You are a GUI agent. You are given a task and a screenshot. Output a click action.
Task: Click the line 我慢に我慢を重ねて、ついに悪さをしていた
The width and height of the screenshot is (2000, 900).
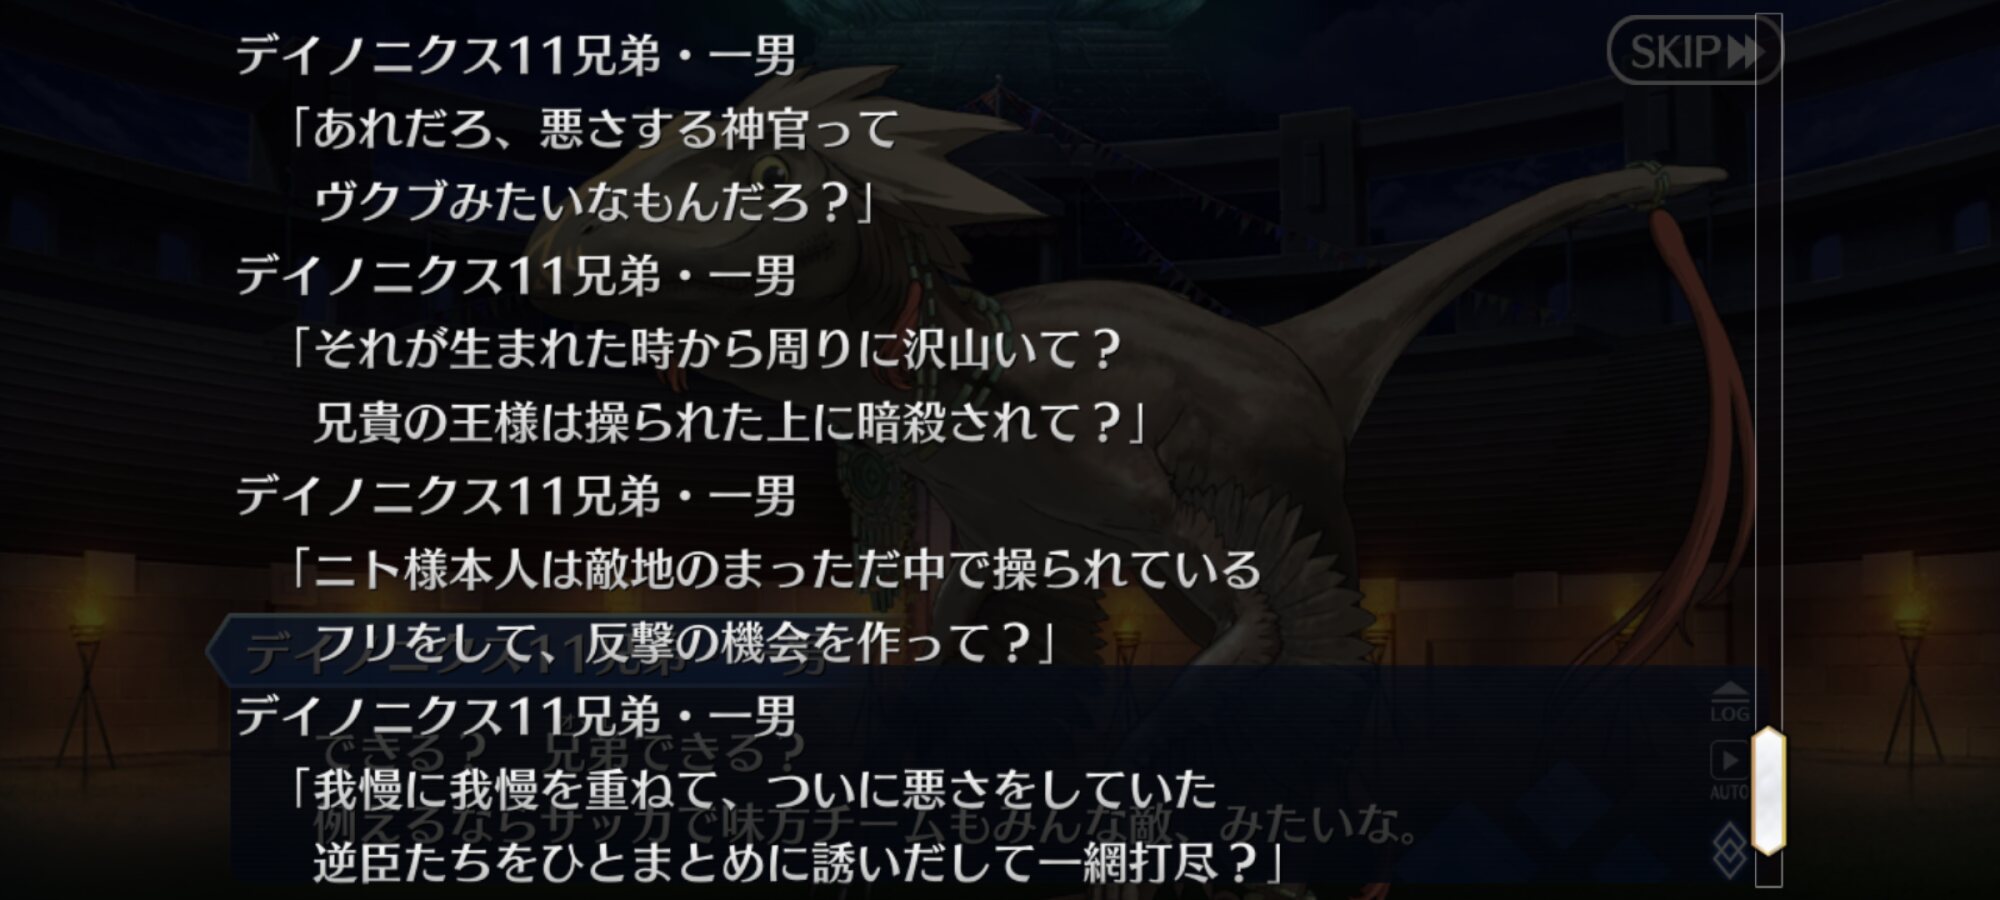pyautogui.click(x=750, y=790)
